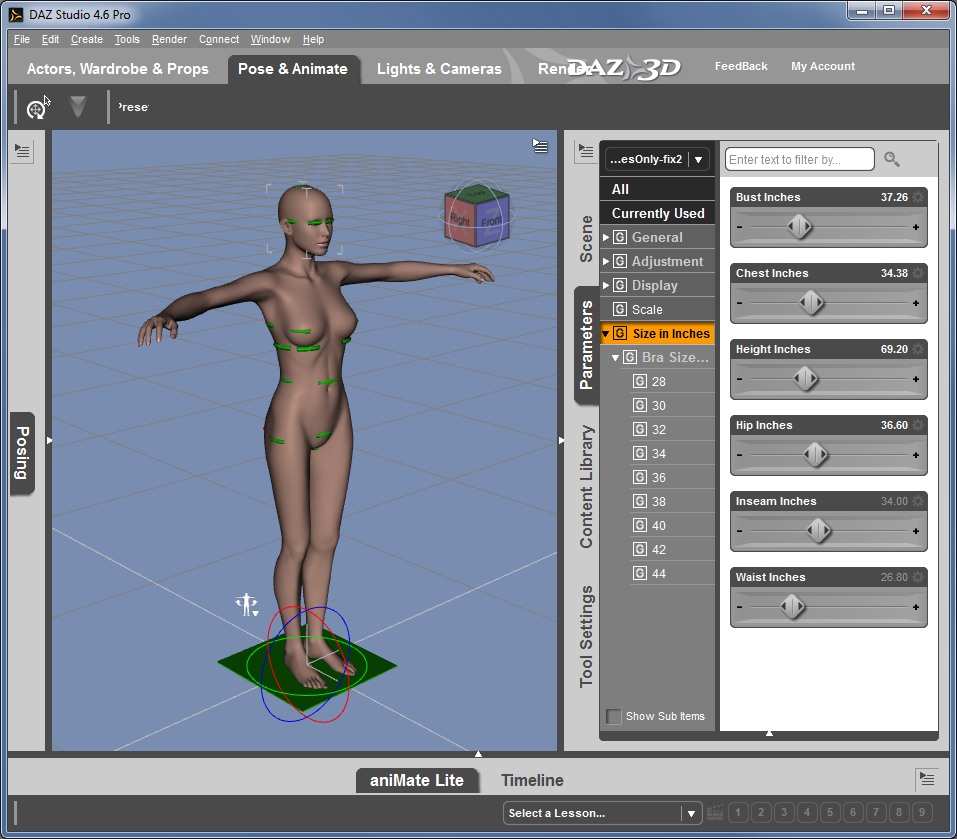Increase Hip Inches with plus button
Screen dimensions: 957x839
tap(915, 455)
